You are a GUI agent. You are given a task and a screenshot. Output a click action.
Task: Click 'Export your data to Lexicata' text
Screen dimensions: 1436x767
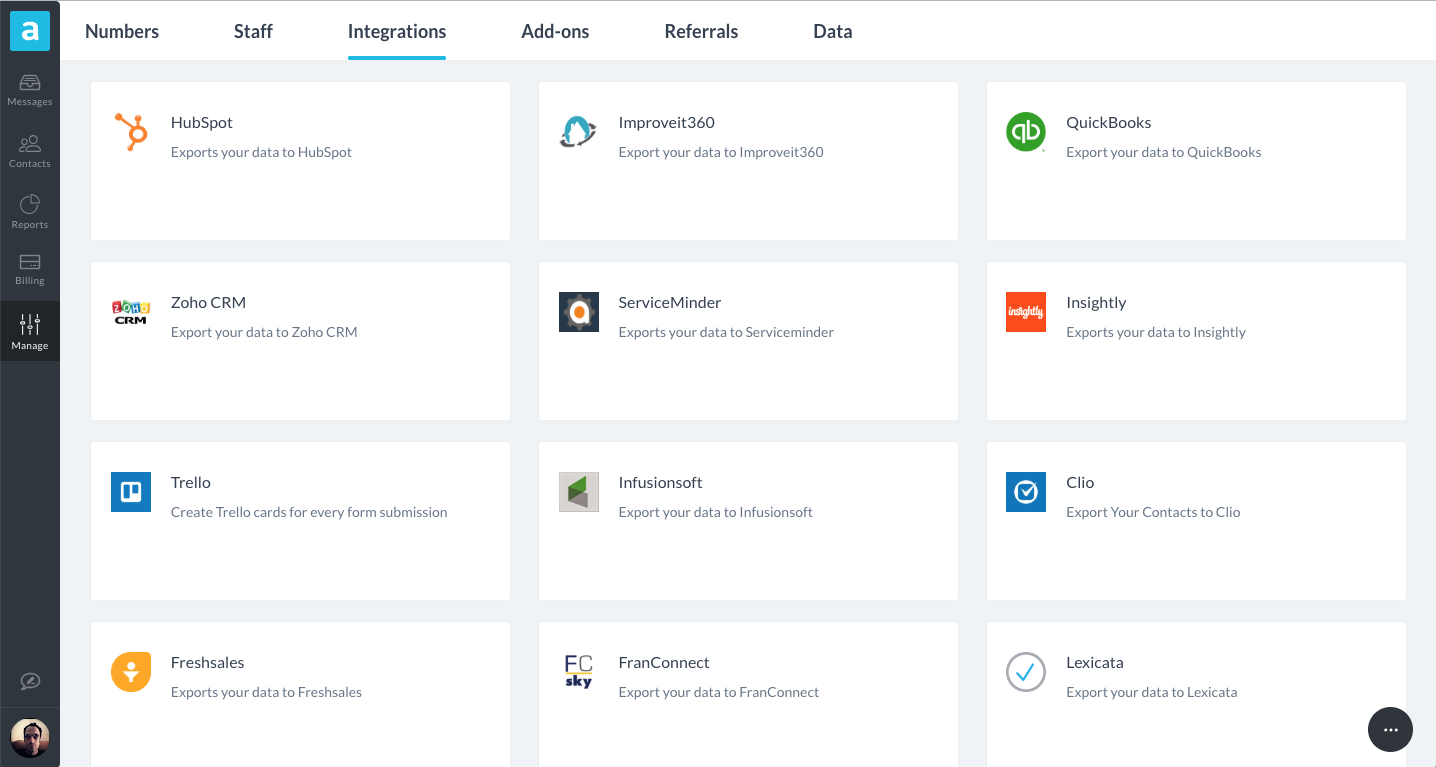tap(1152, 692)
